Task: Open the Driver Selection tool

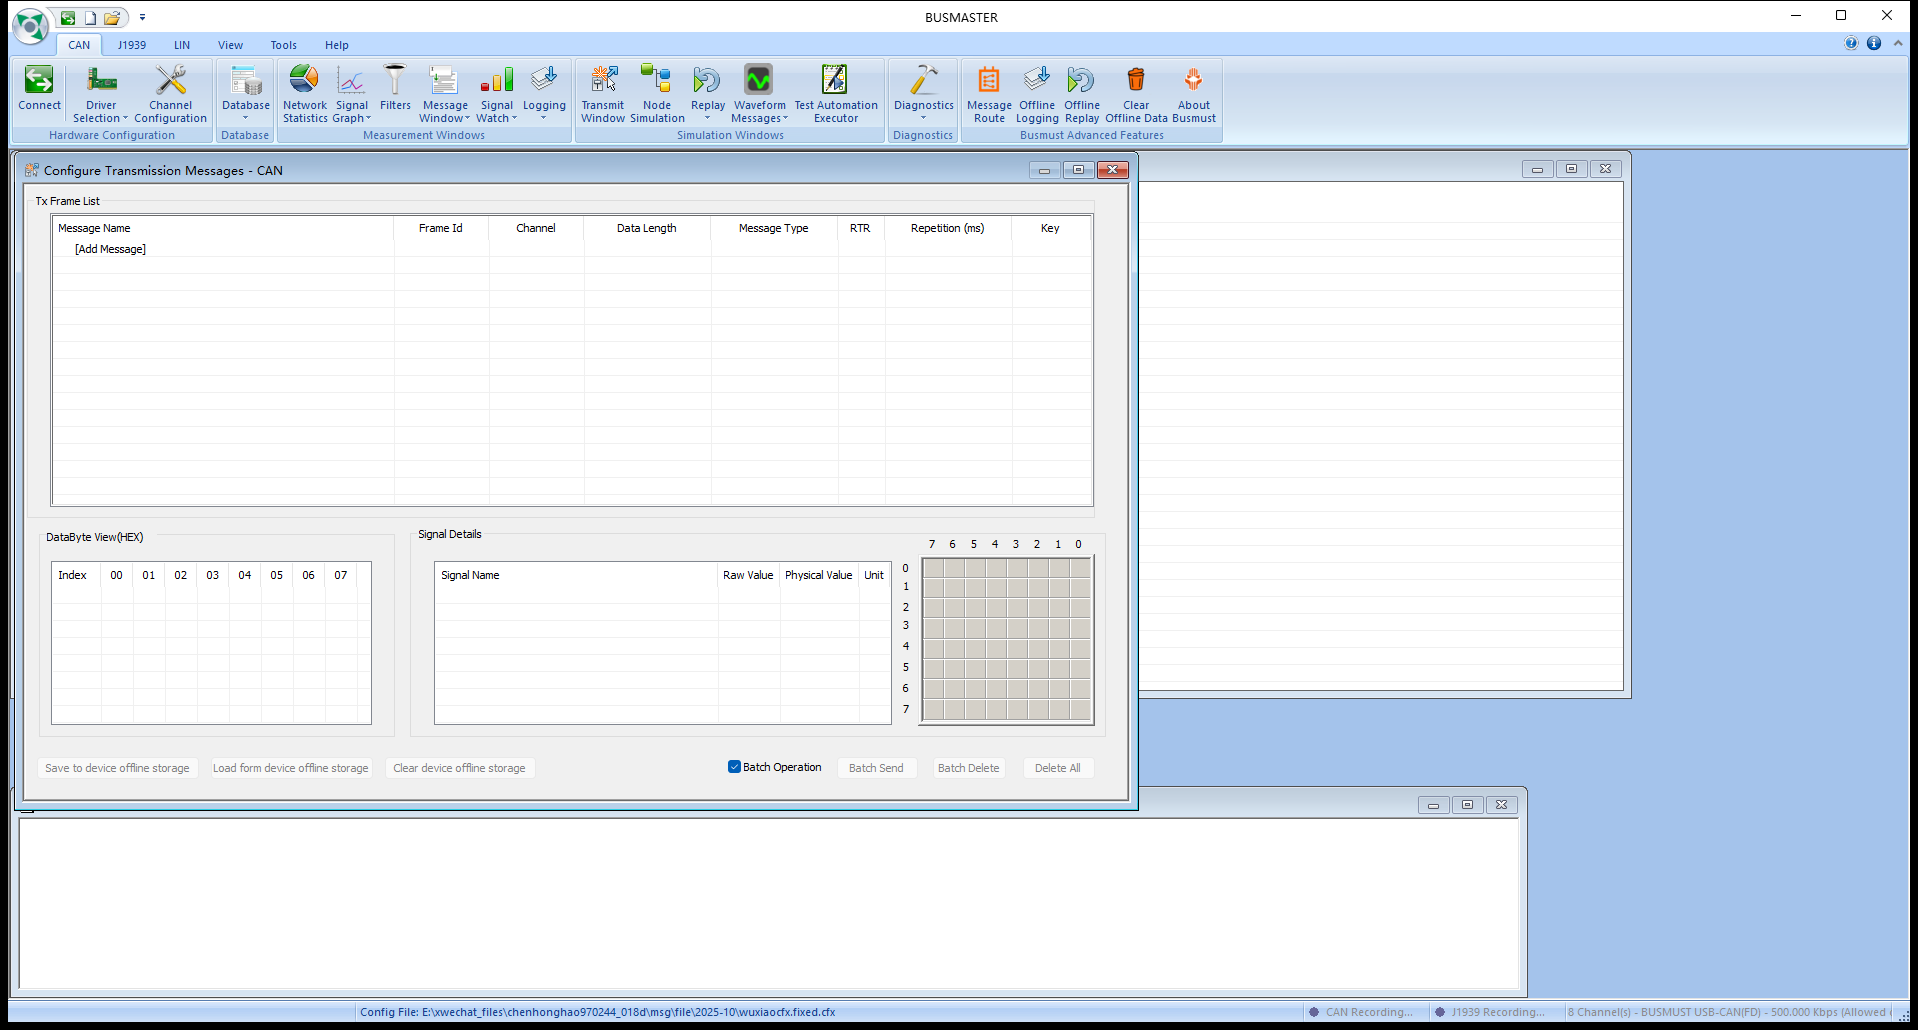Action: tap(101, 93)
